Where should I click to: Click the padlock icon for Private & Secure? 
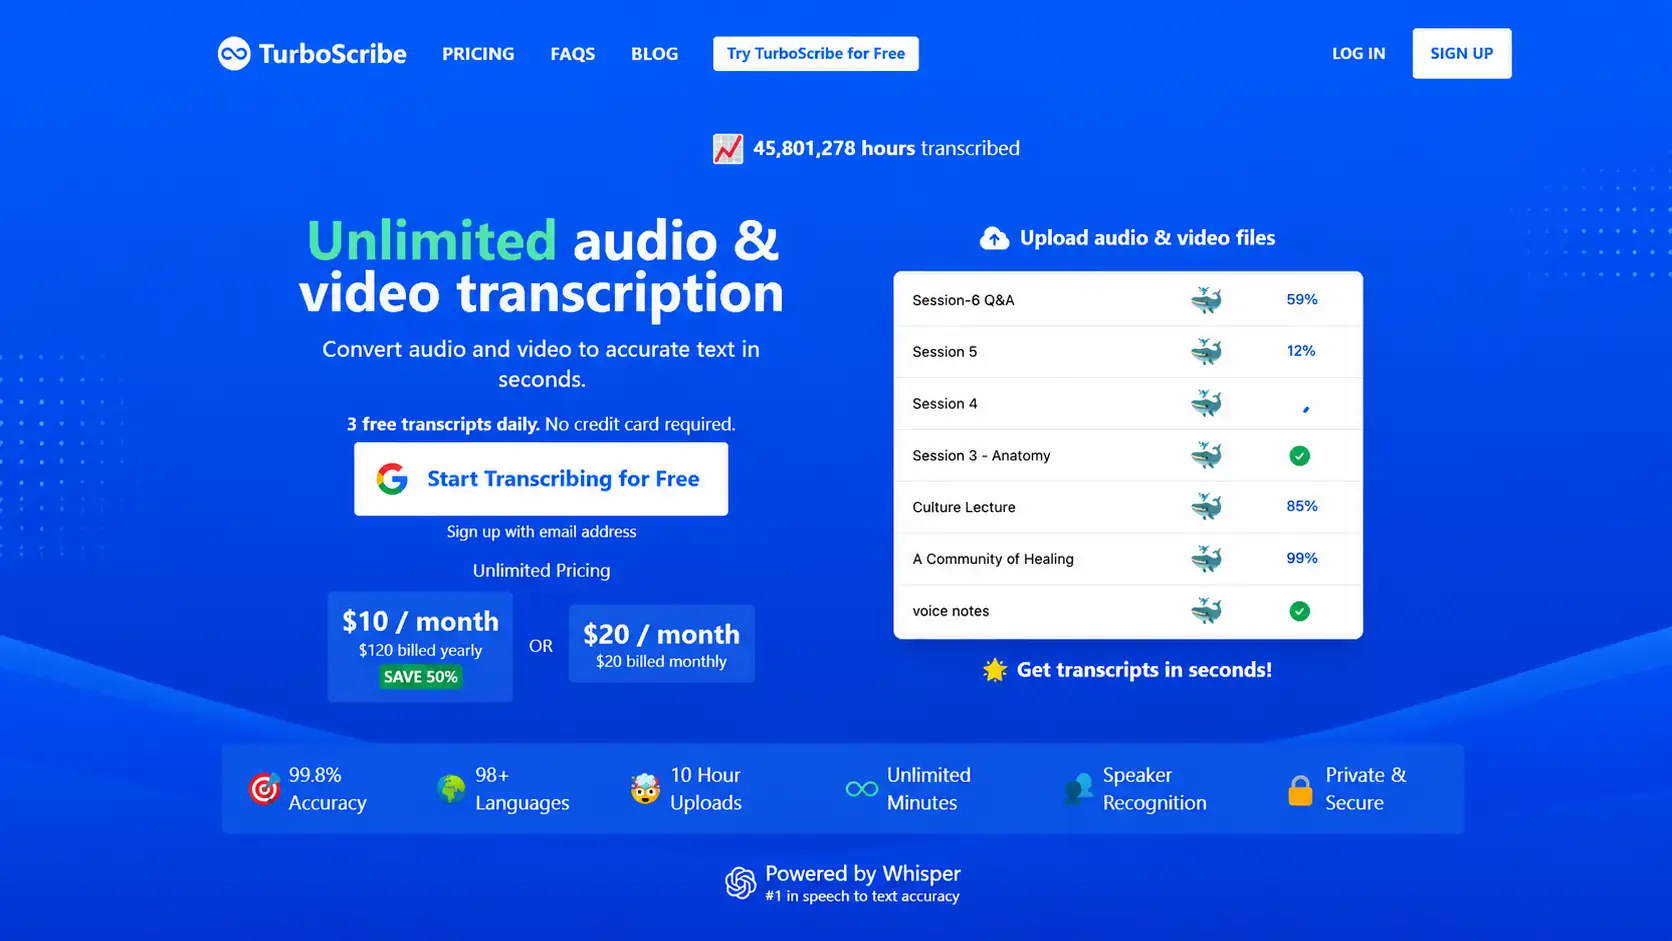[1300, 790]
